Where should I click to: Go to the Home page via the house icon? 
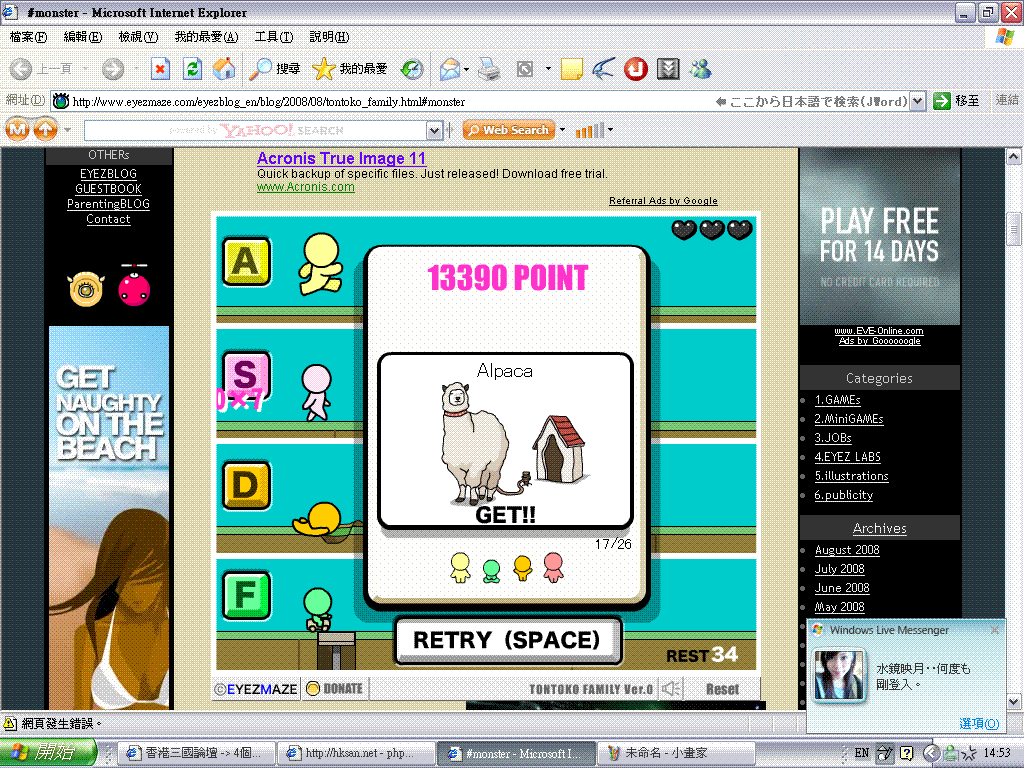pos(224,69)
